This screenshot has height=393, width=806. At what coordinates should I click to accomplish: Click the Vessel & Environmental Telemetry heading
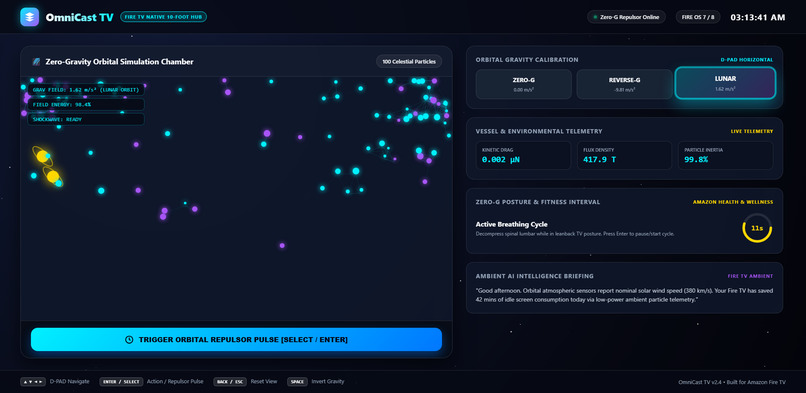click(x=539, y=132)
